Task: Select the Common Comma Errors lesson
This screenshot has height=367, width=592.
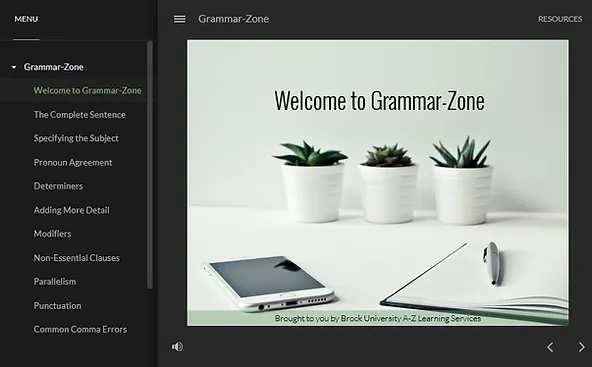Action: pyautogui.click(x=80, y=329)
